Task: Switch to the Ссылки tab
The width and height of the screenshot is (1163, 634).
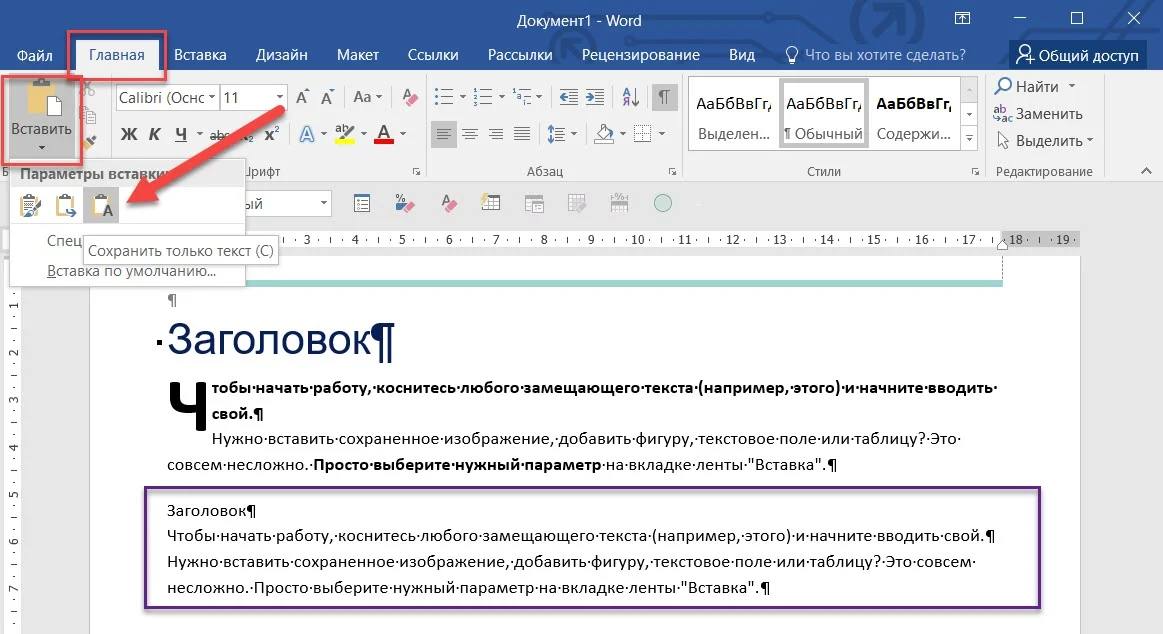Action: (433, 55)
